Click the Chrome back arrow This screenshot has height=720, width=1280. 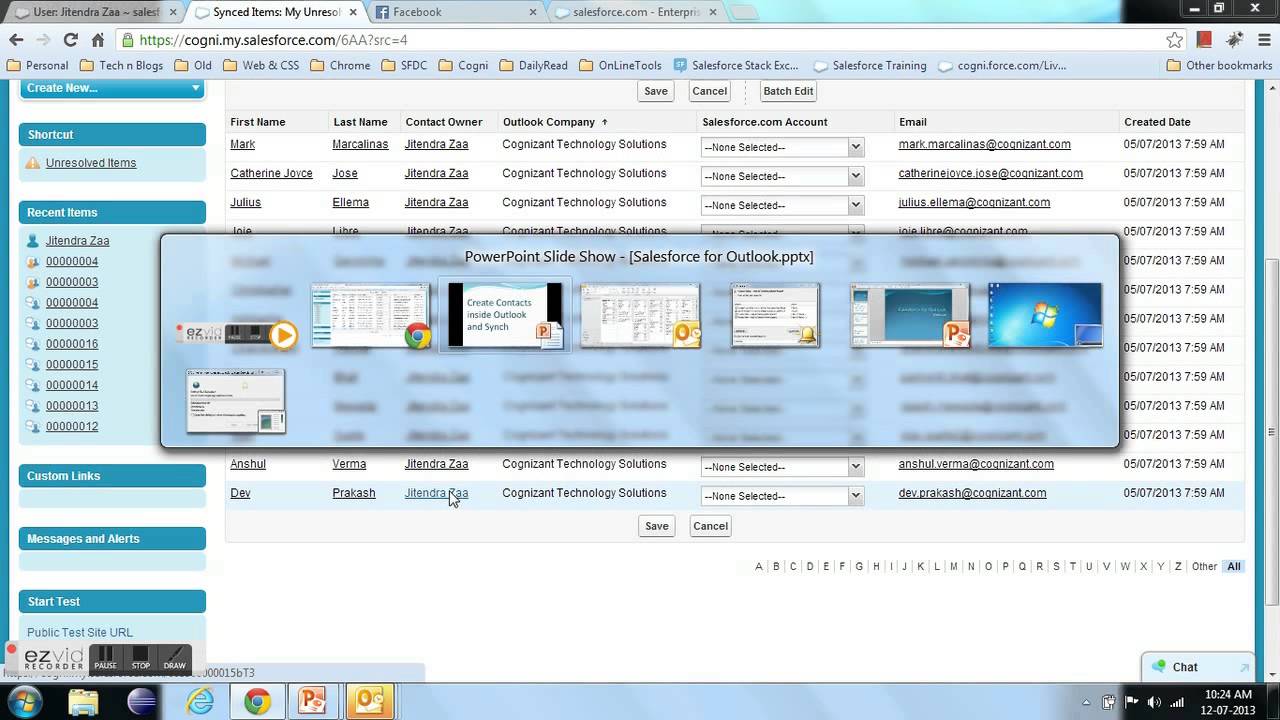[16, 40]
